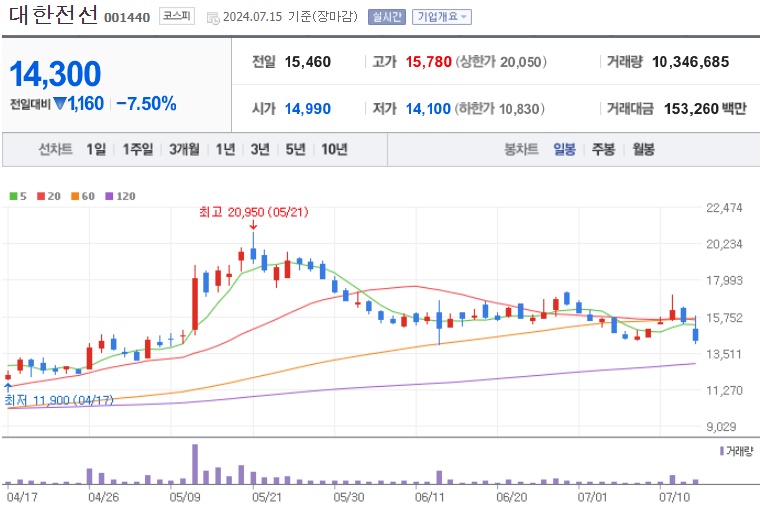Click the stock code 001440
Image resolution: width=760 pixels, height=510 pixels.
pos(127,17)
